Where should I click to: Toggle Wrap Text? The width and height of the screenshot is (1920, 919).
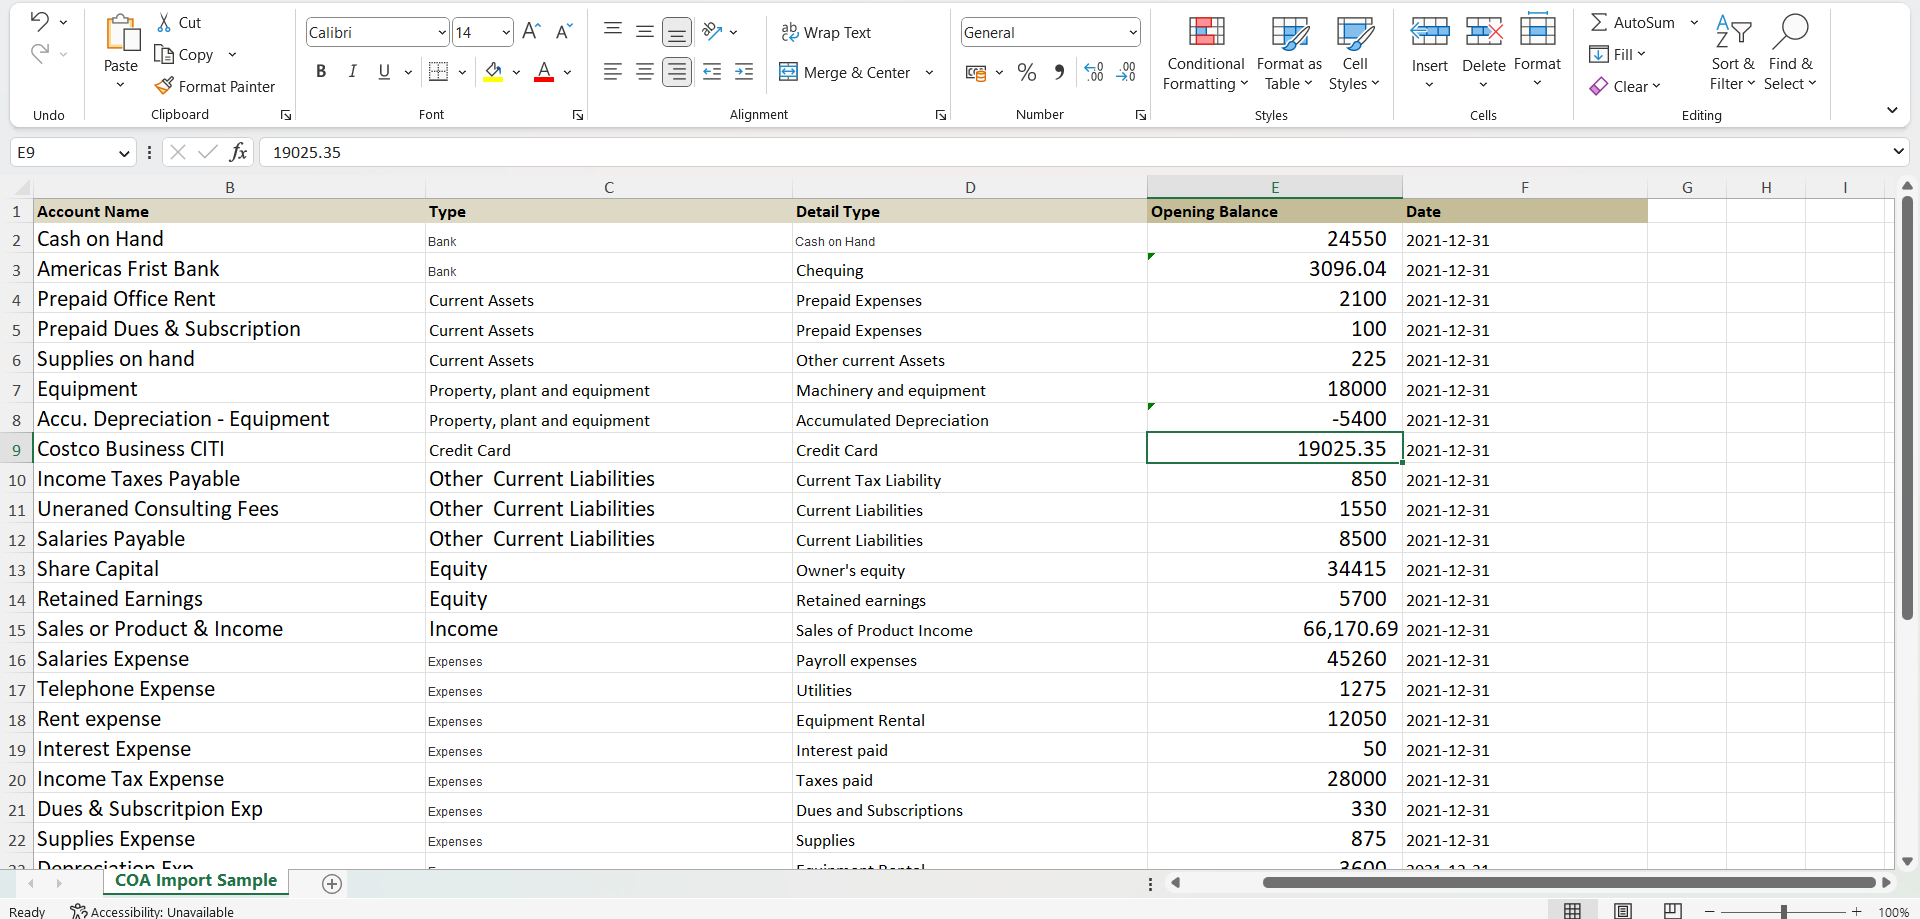[x=826, y=32]
